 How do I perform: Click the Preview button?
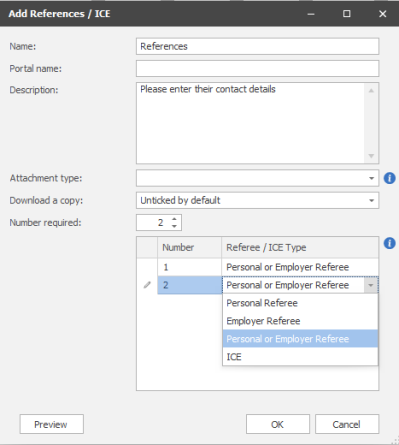51,424
